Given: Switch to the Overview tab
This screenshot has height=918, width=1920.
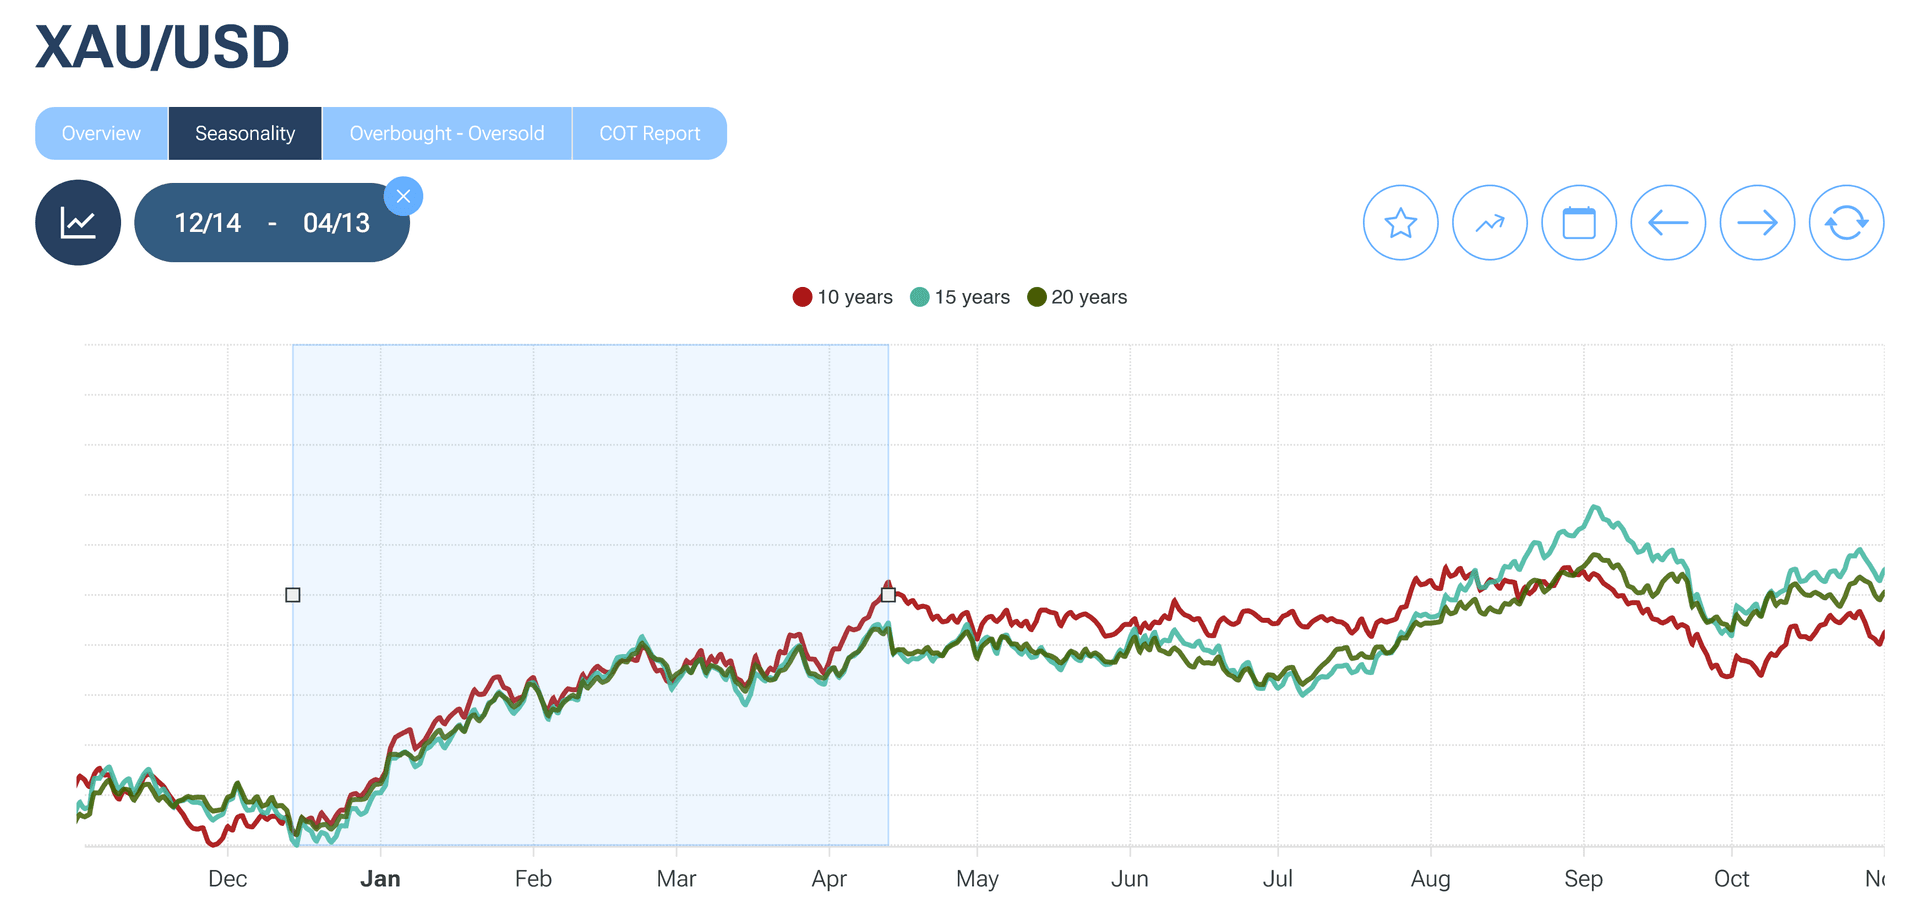Looking at the screenshot, I should coord(100,132).
